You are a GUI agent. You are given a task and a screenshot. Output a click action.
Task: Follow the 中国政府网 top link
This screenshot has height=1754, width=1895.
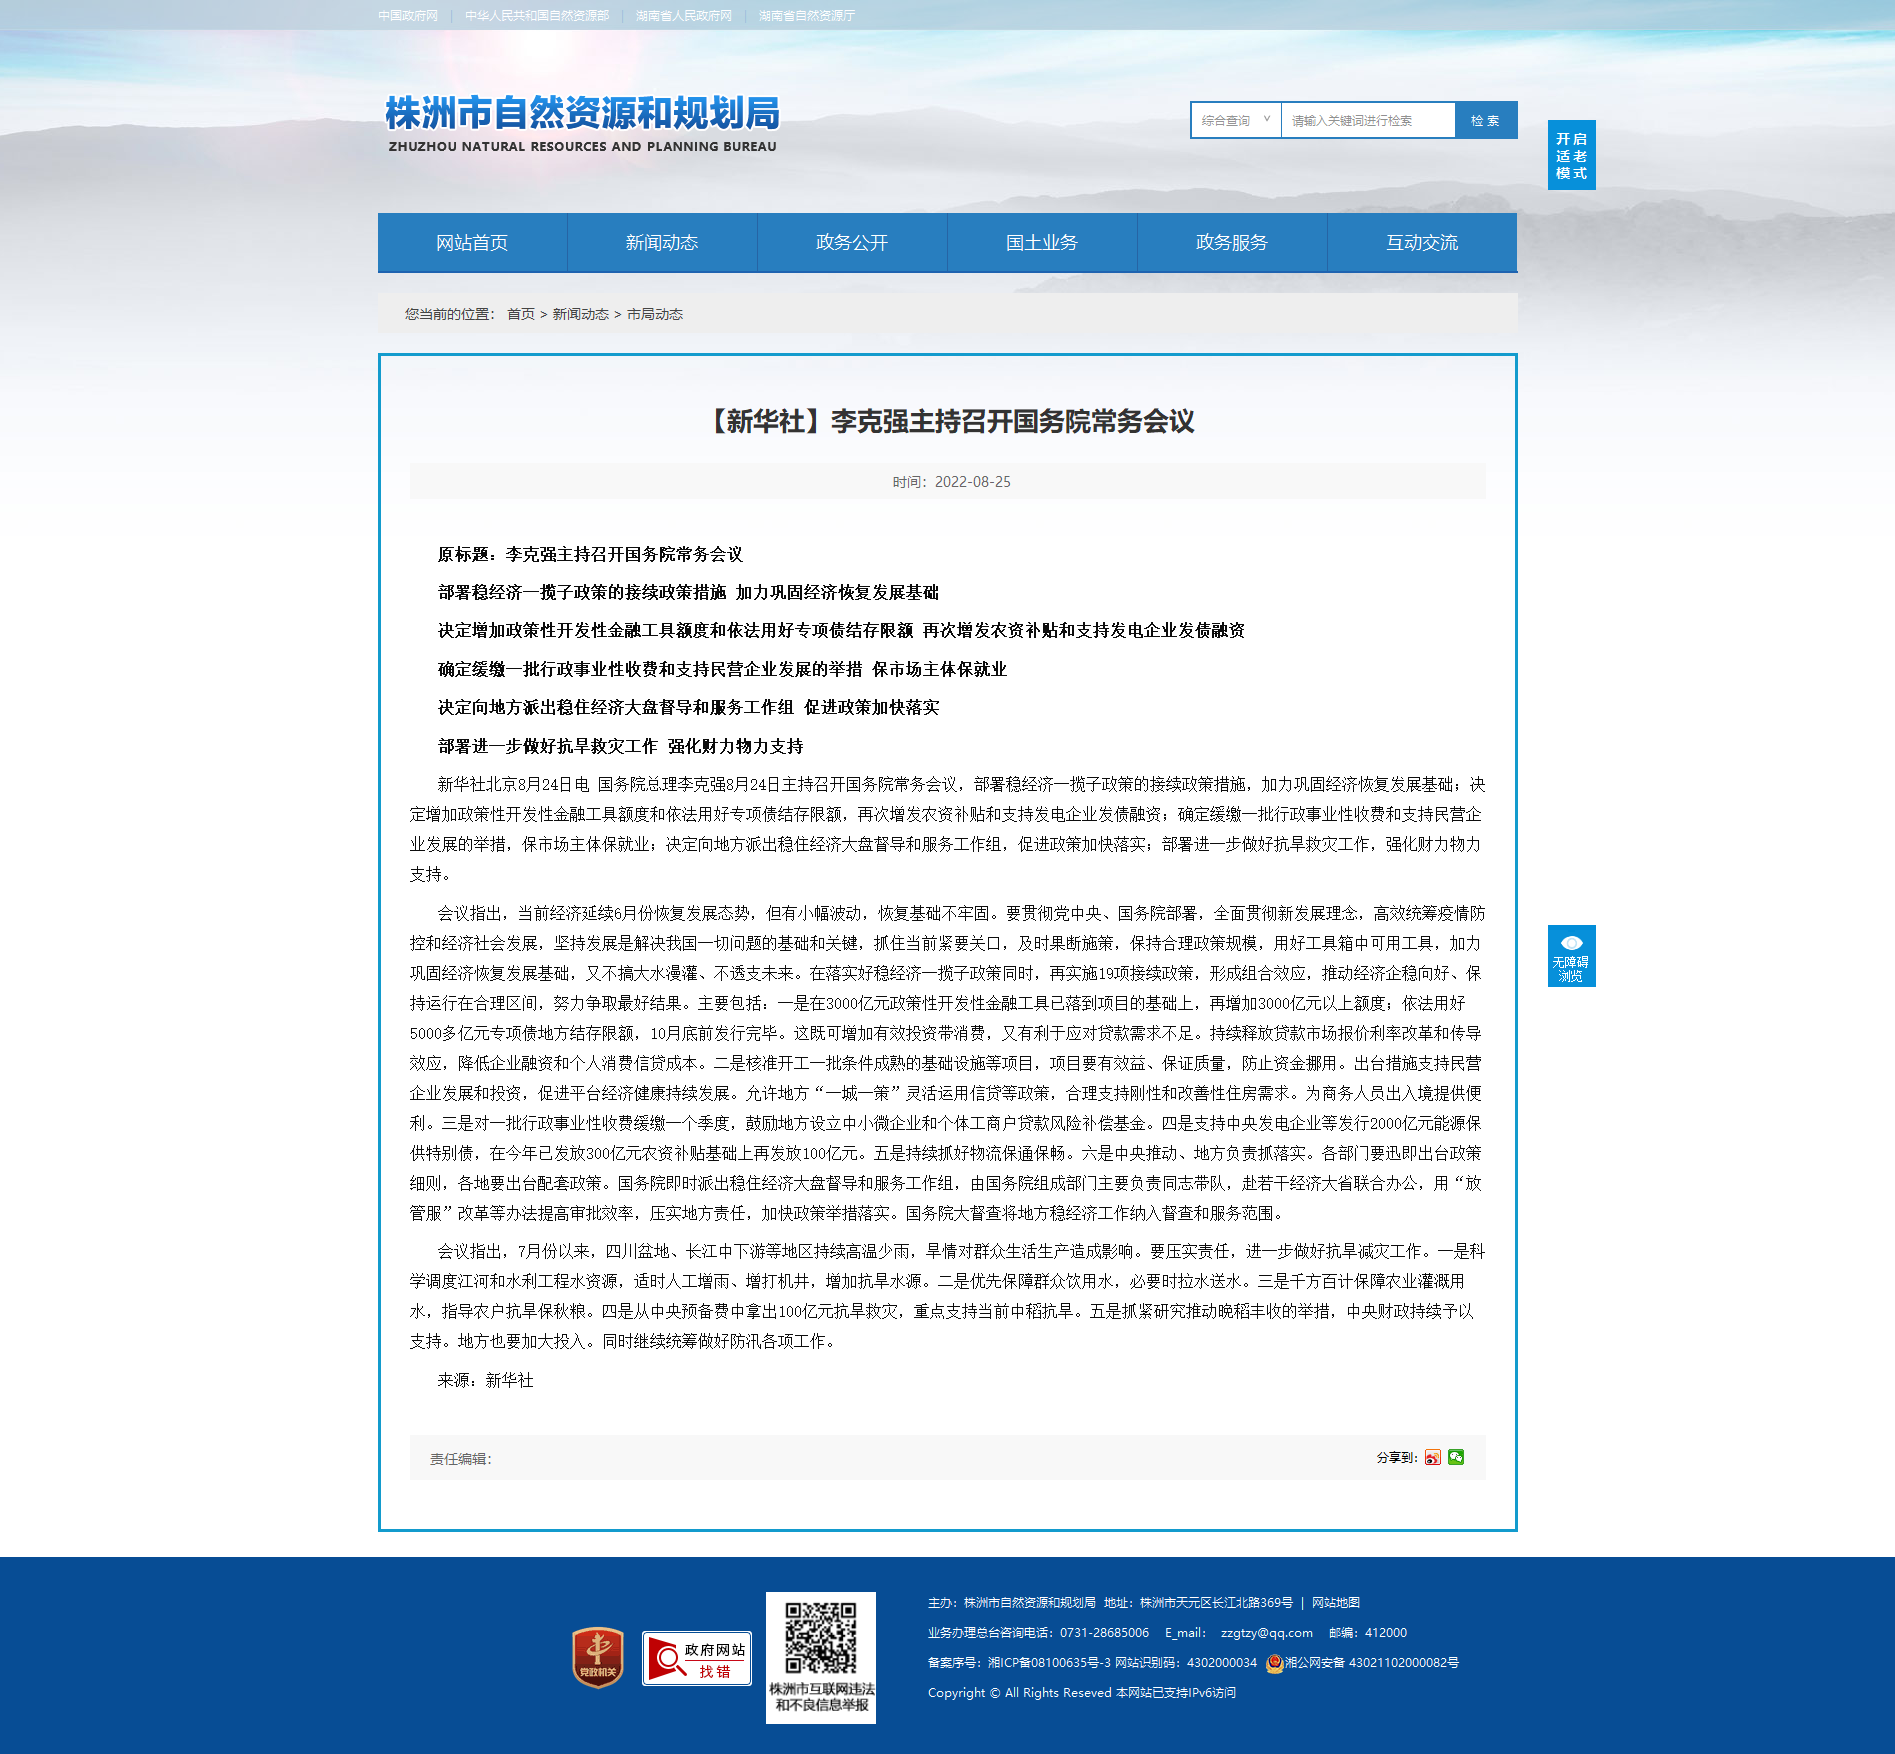click(408, 15)
